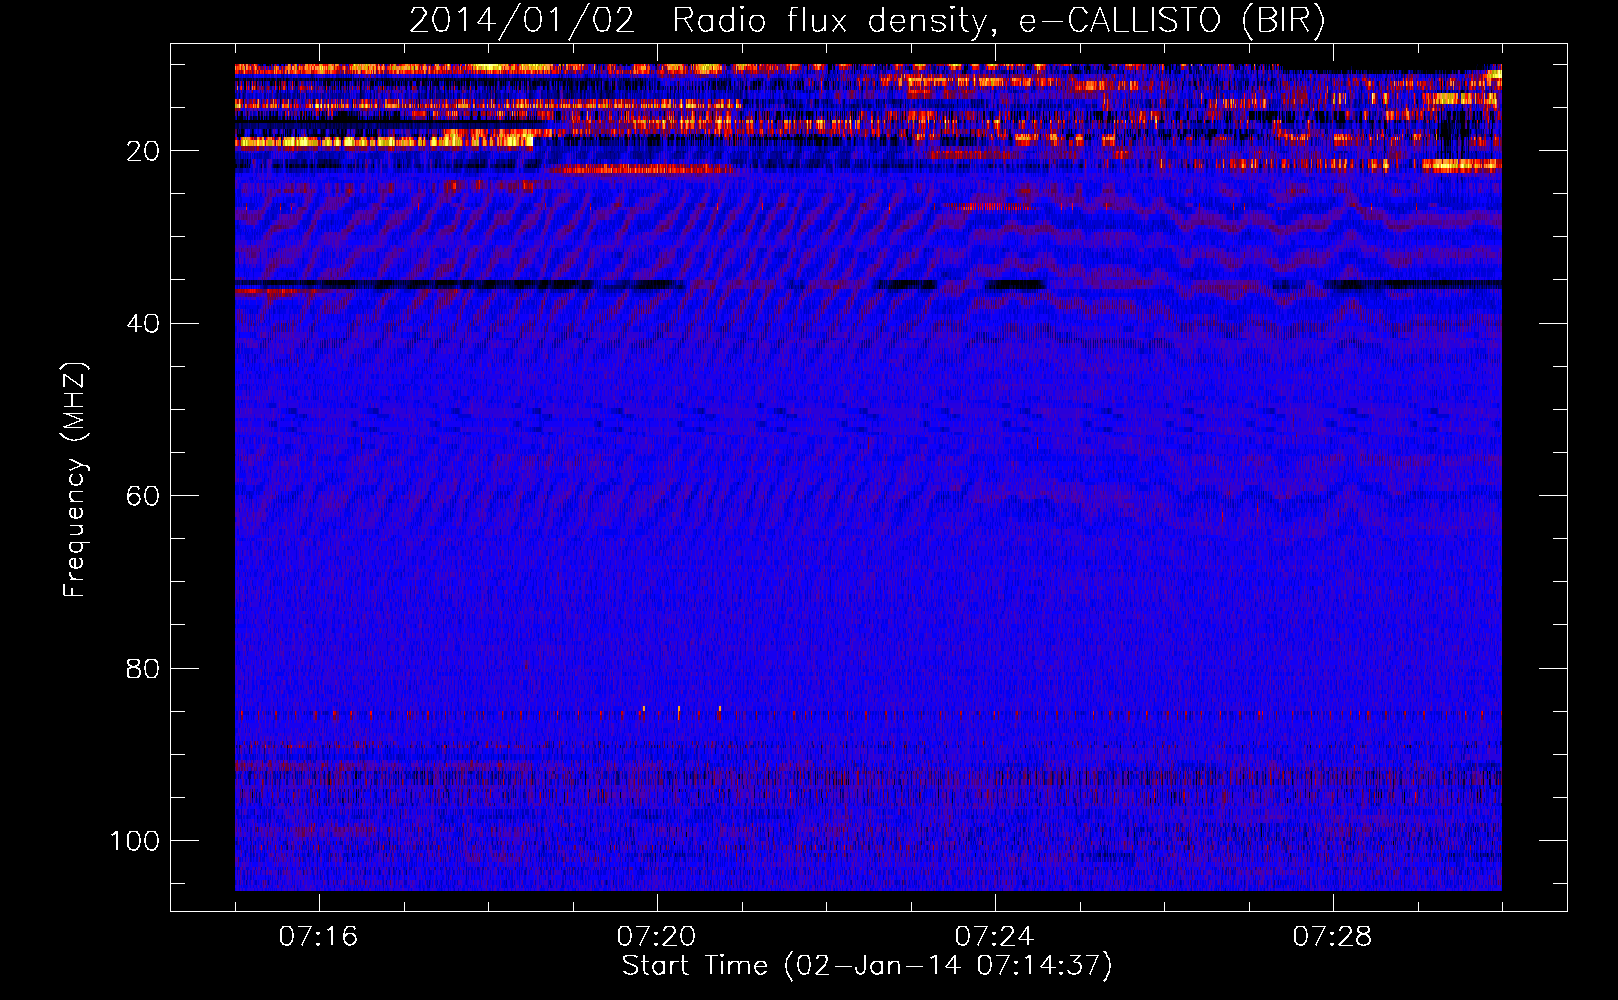Click the 07:28 time axis label
The height and width of the screenshot is (1000, 1618).
pyautogui.click(x=1332, y=937)
